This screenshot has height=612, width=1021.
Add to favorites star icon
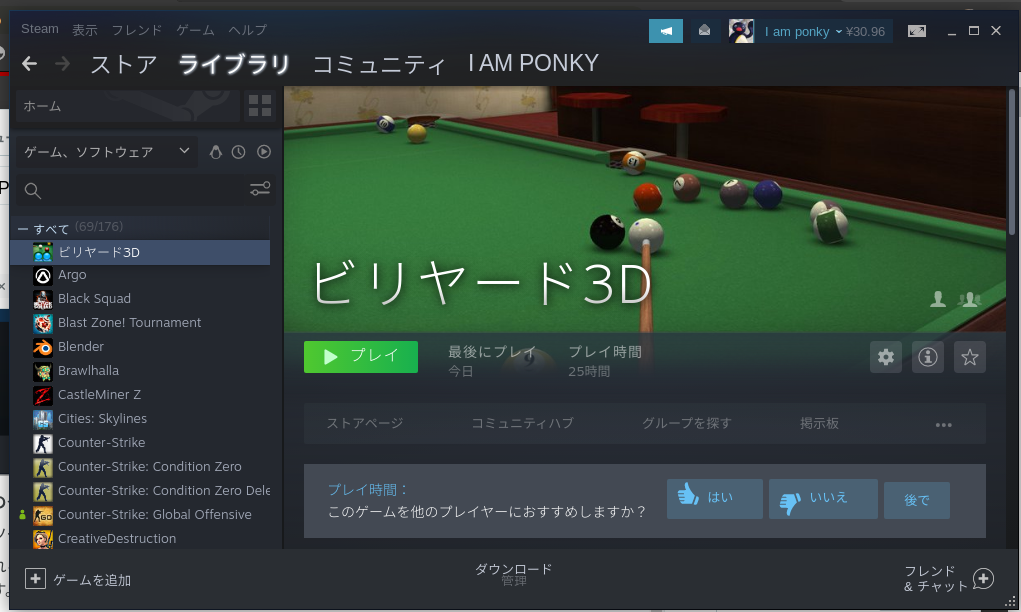[970, 357]
